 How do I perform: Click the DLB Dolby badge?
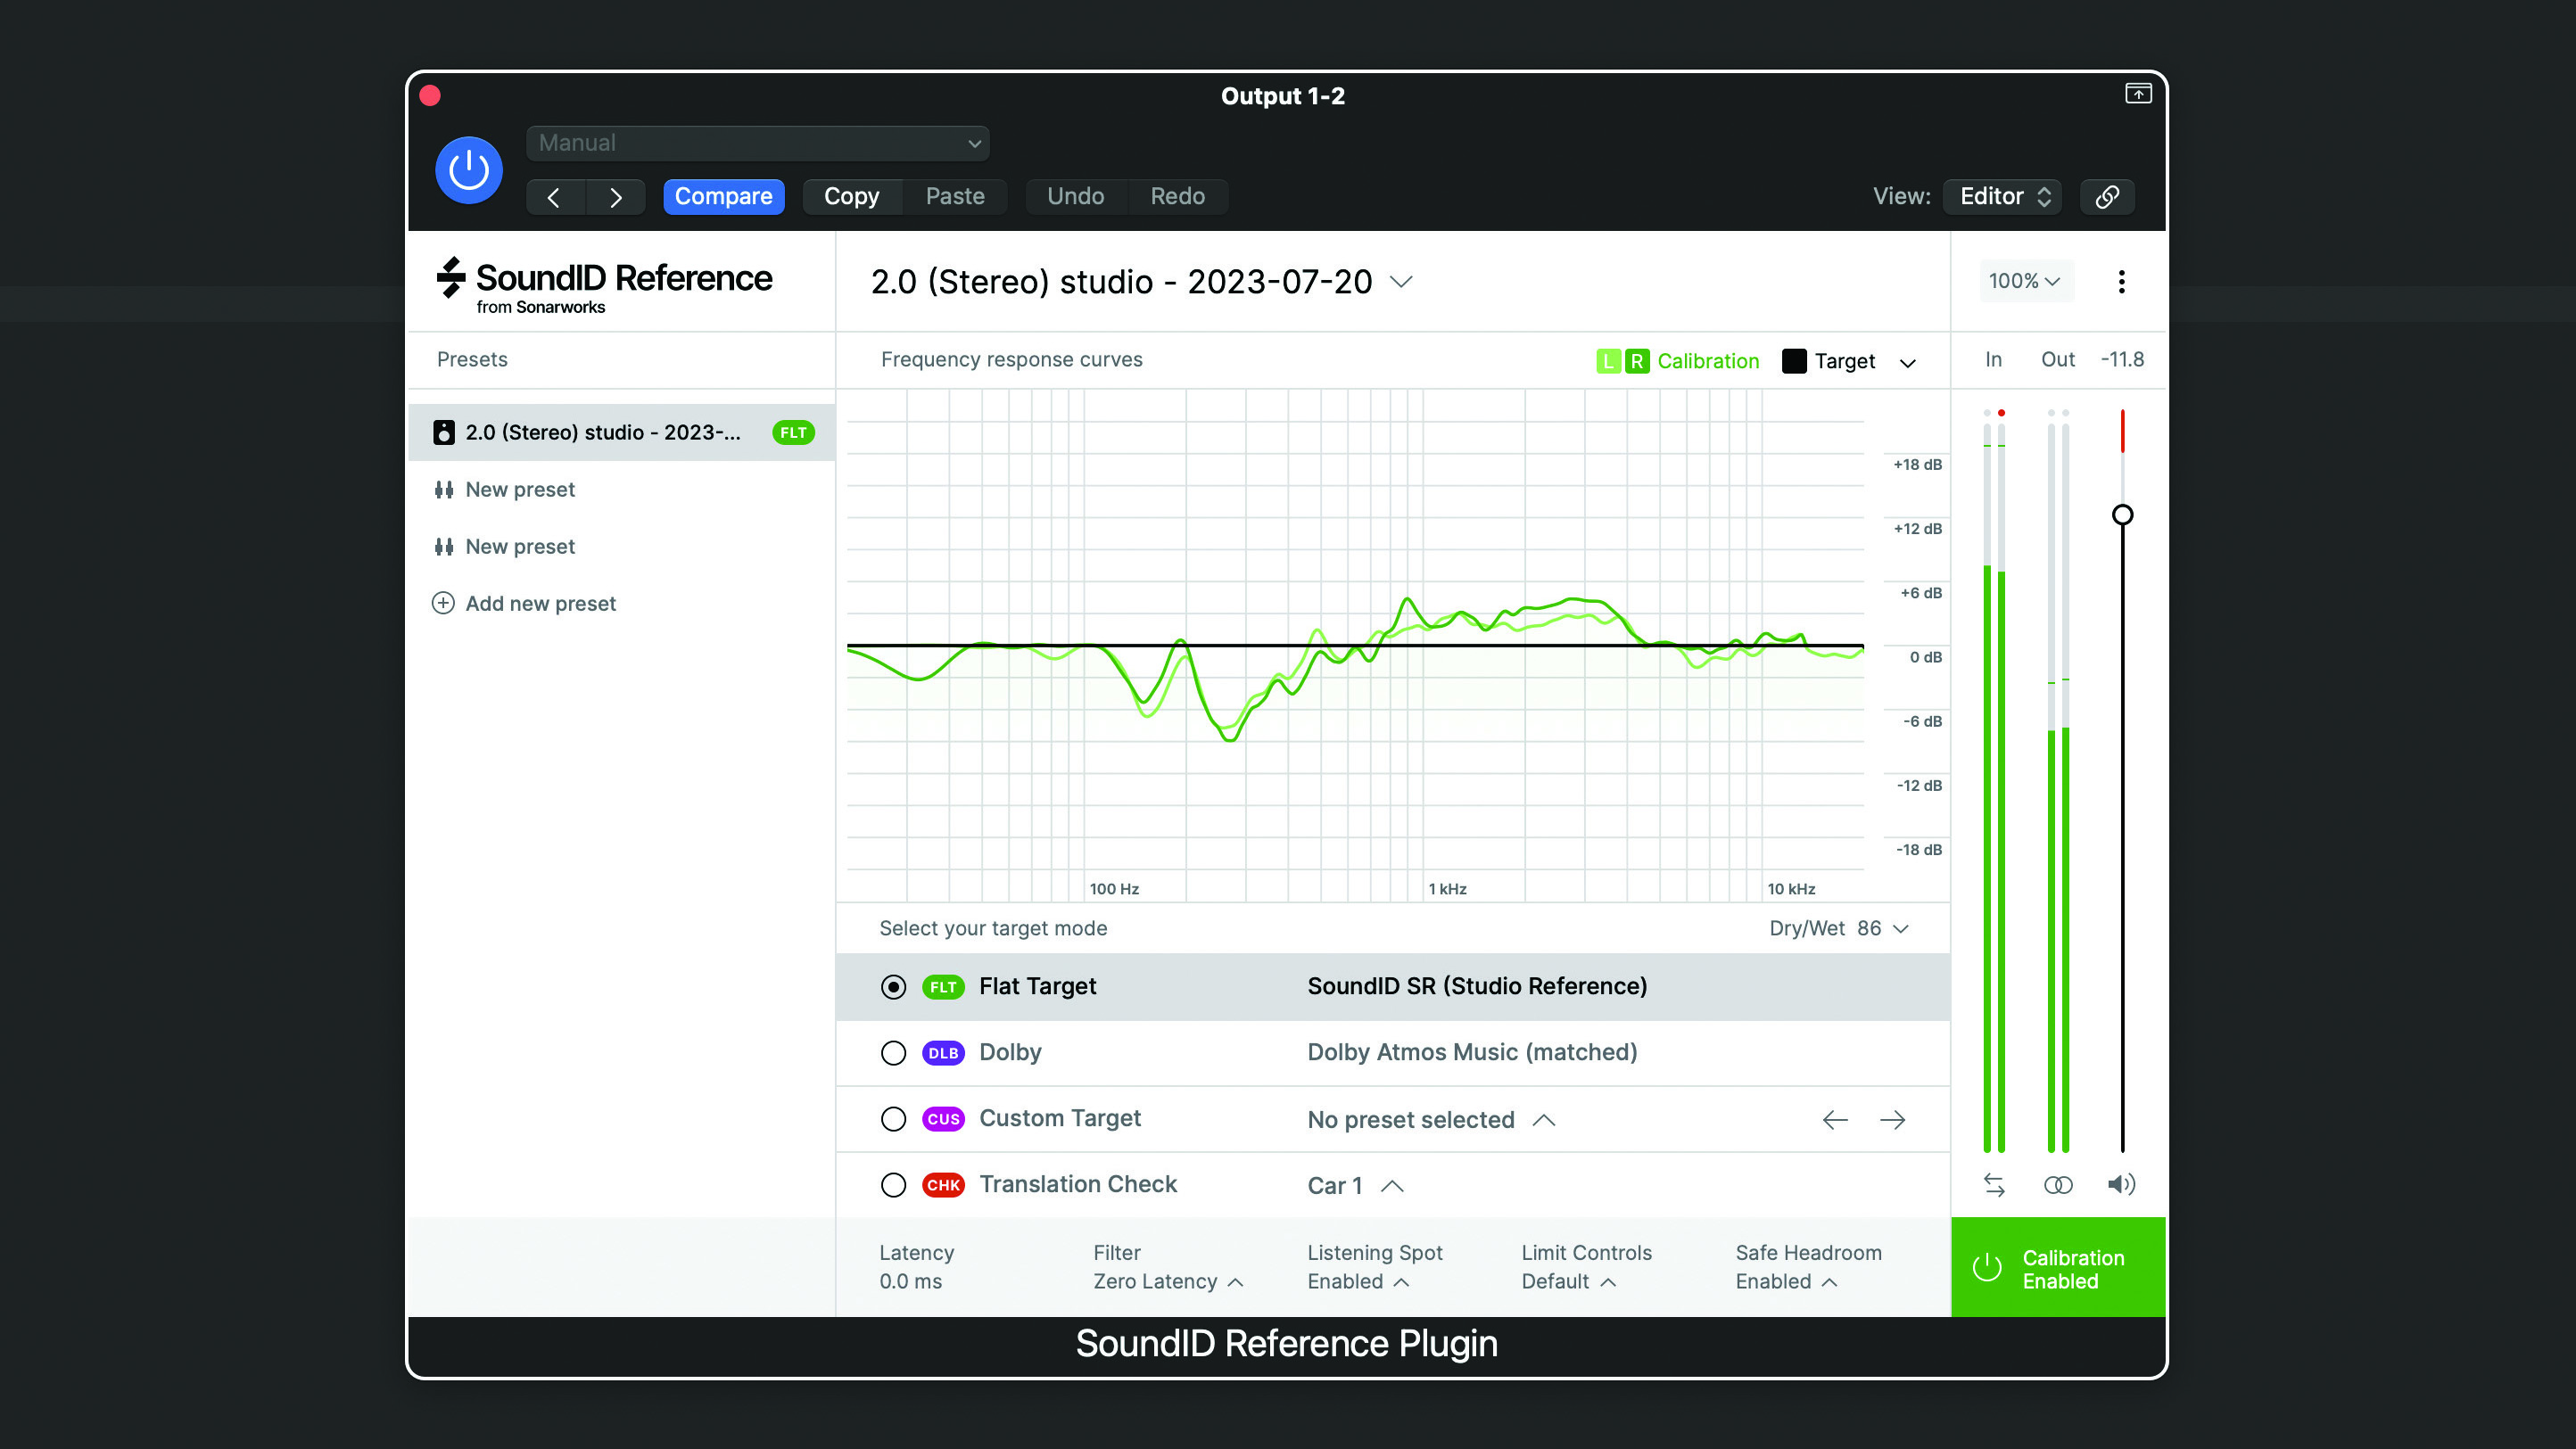[943, 1053]
